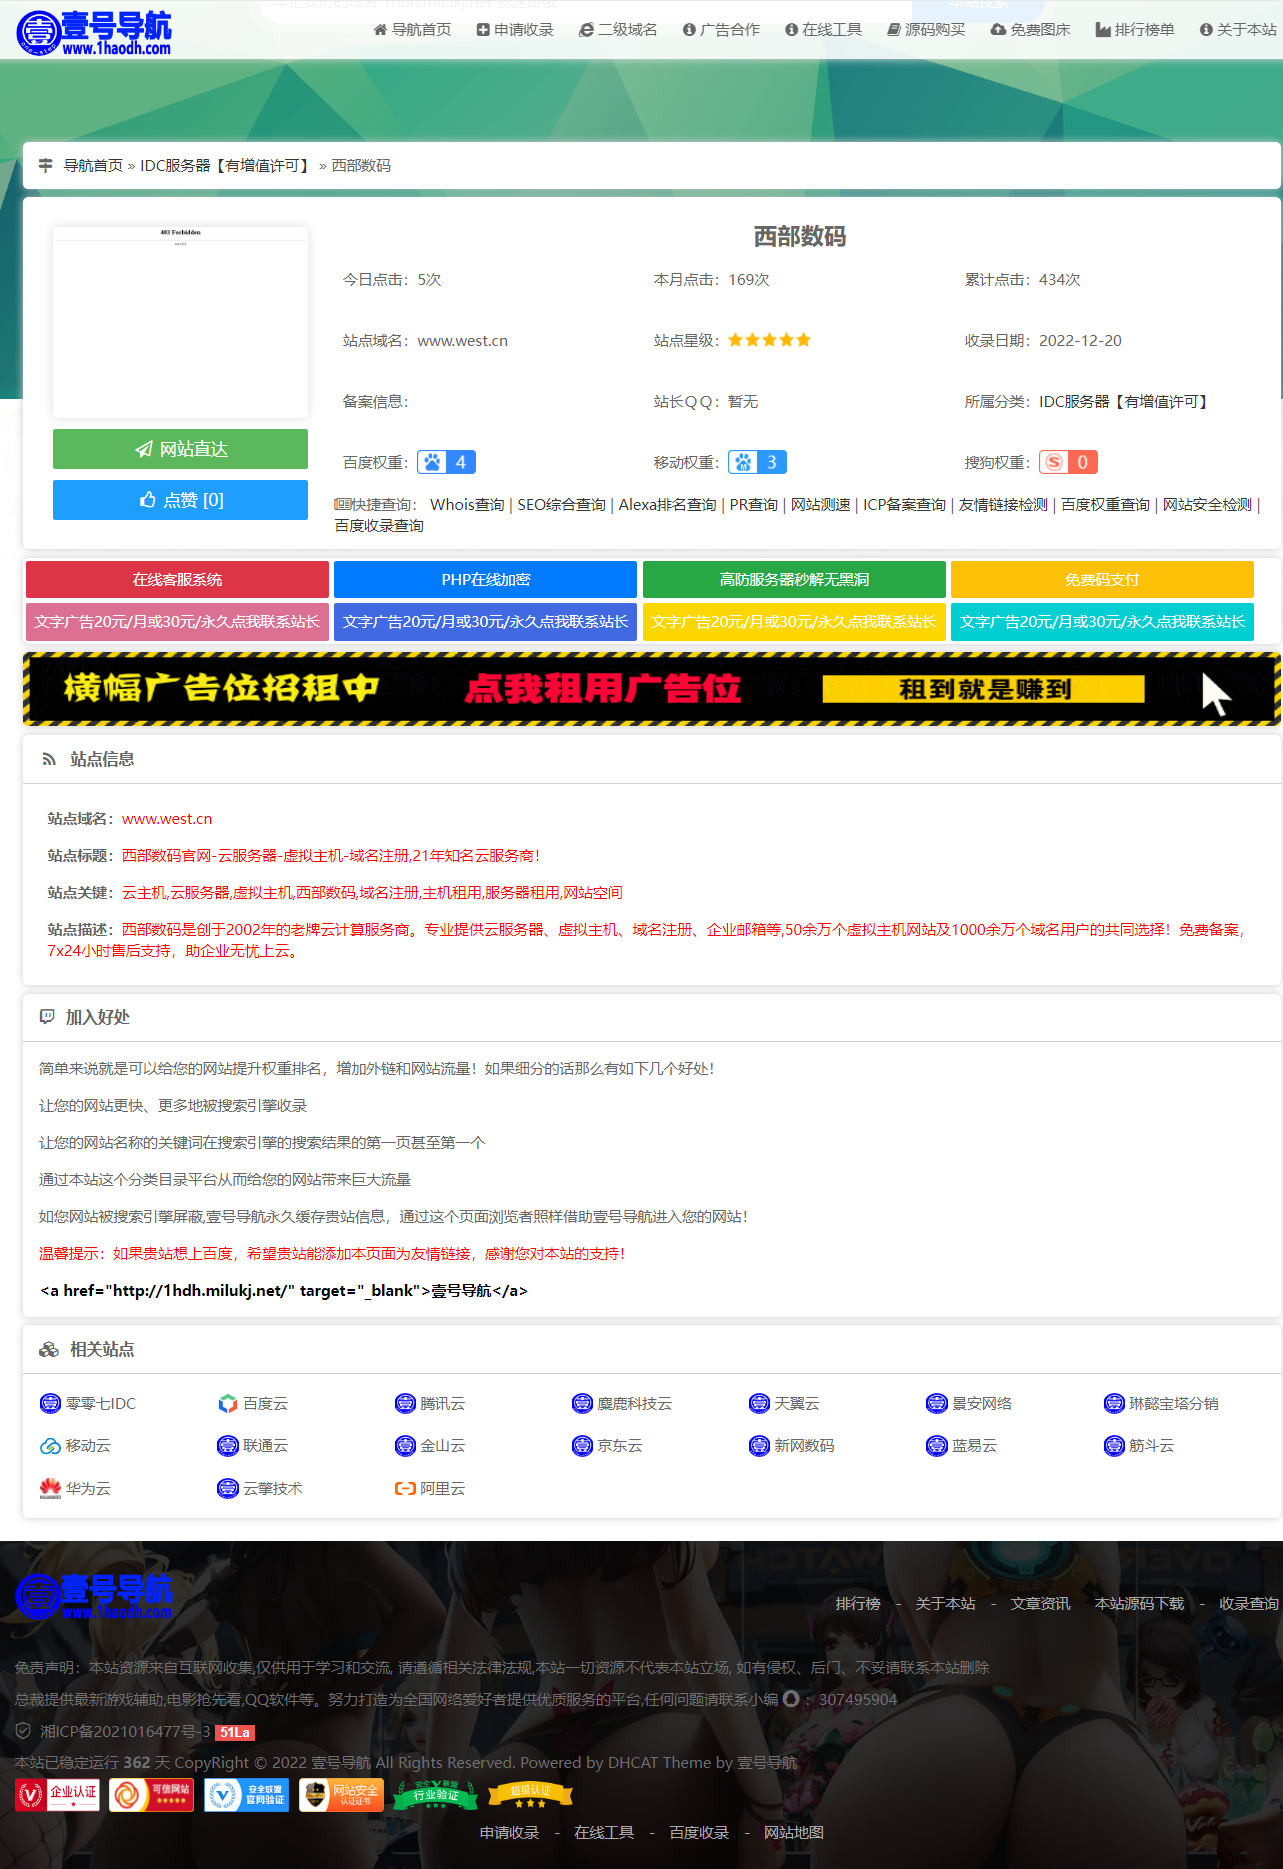Click 阿里云 orange logo icon
This screenshot has width=1283, height=1869.
pos(405,1489)
